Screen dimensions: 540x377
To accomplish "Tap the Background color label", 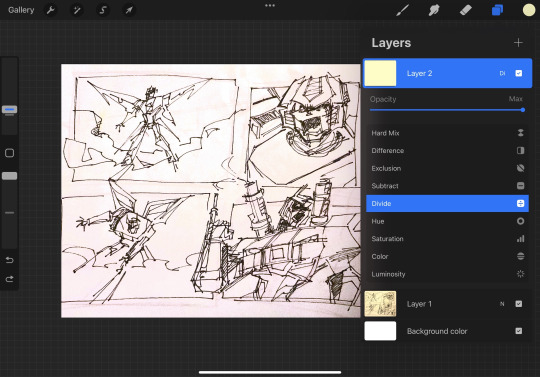I will coord(437,331).
